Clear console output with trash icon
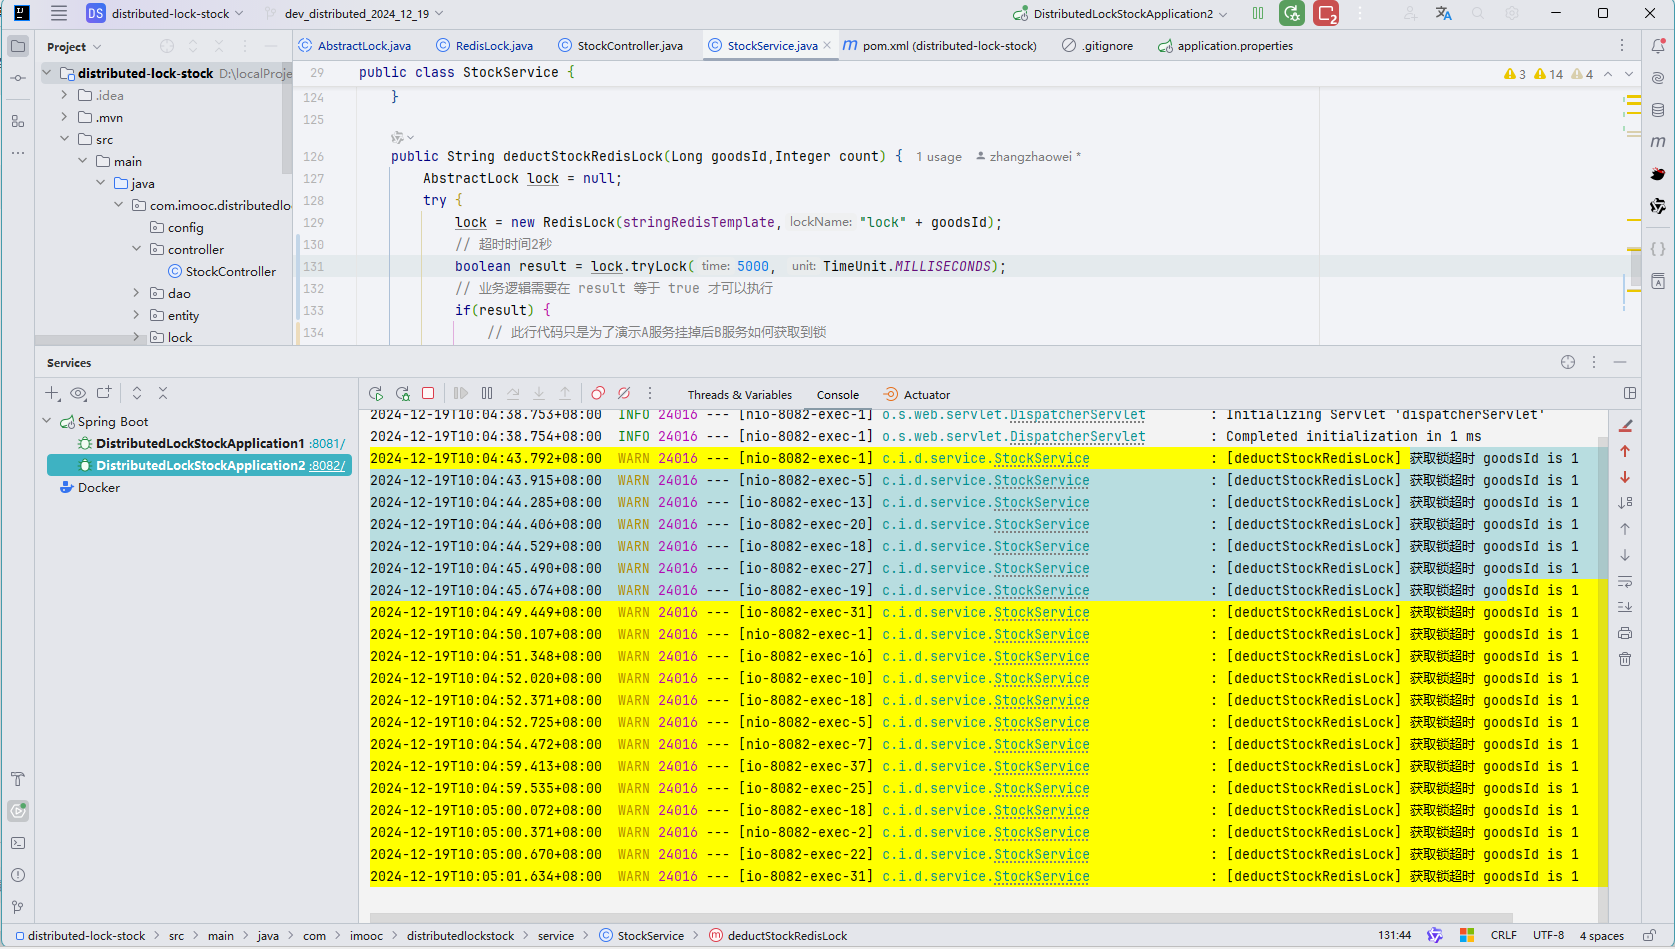Viewport: 1675px width, 949px height. (x=1625, y=659)
